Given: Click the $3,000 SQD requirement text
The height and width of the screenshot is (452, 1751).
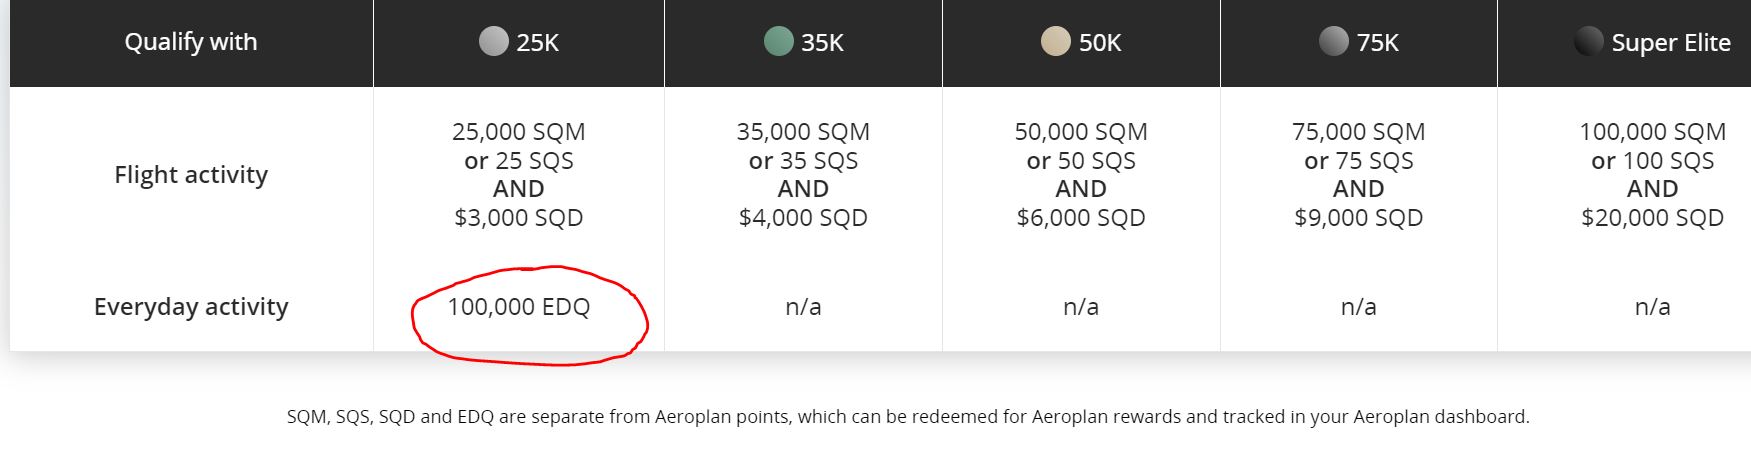Looking at the screenshot, I should [519, 218].
